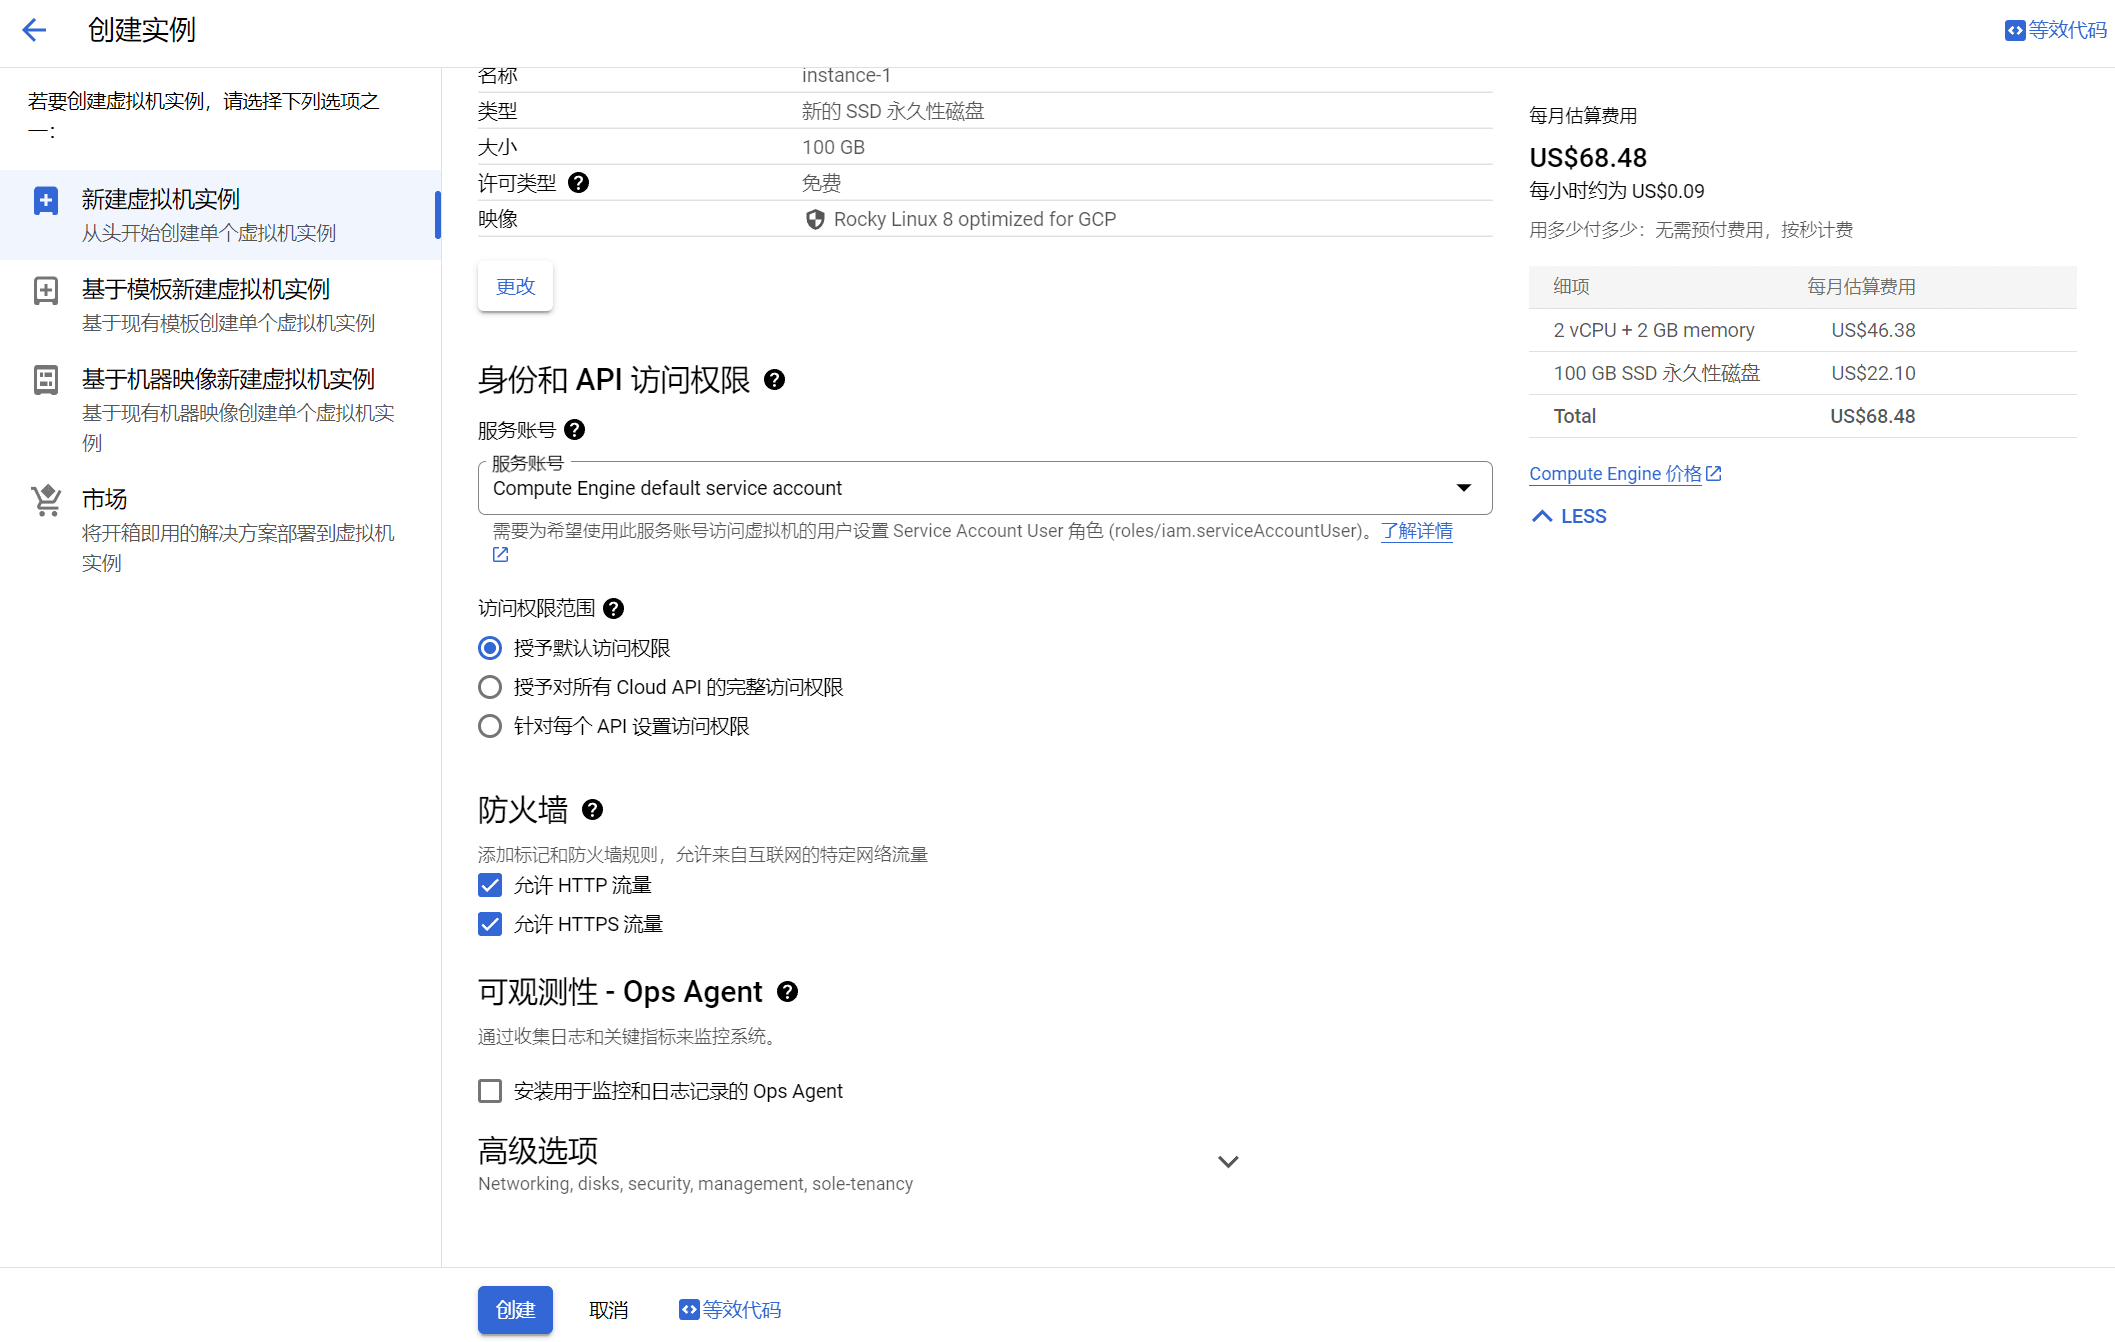Click the 100 GB size value
The height and width of the screenshot is (1342, 2115).
click(x=833, y=147)
